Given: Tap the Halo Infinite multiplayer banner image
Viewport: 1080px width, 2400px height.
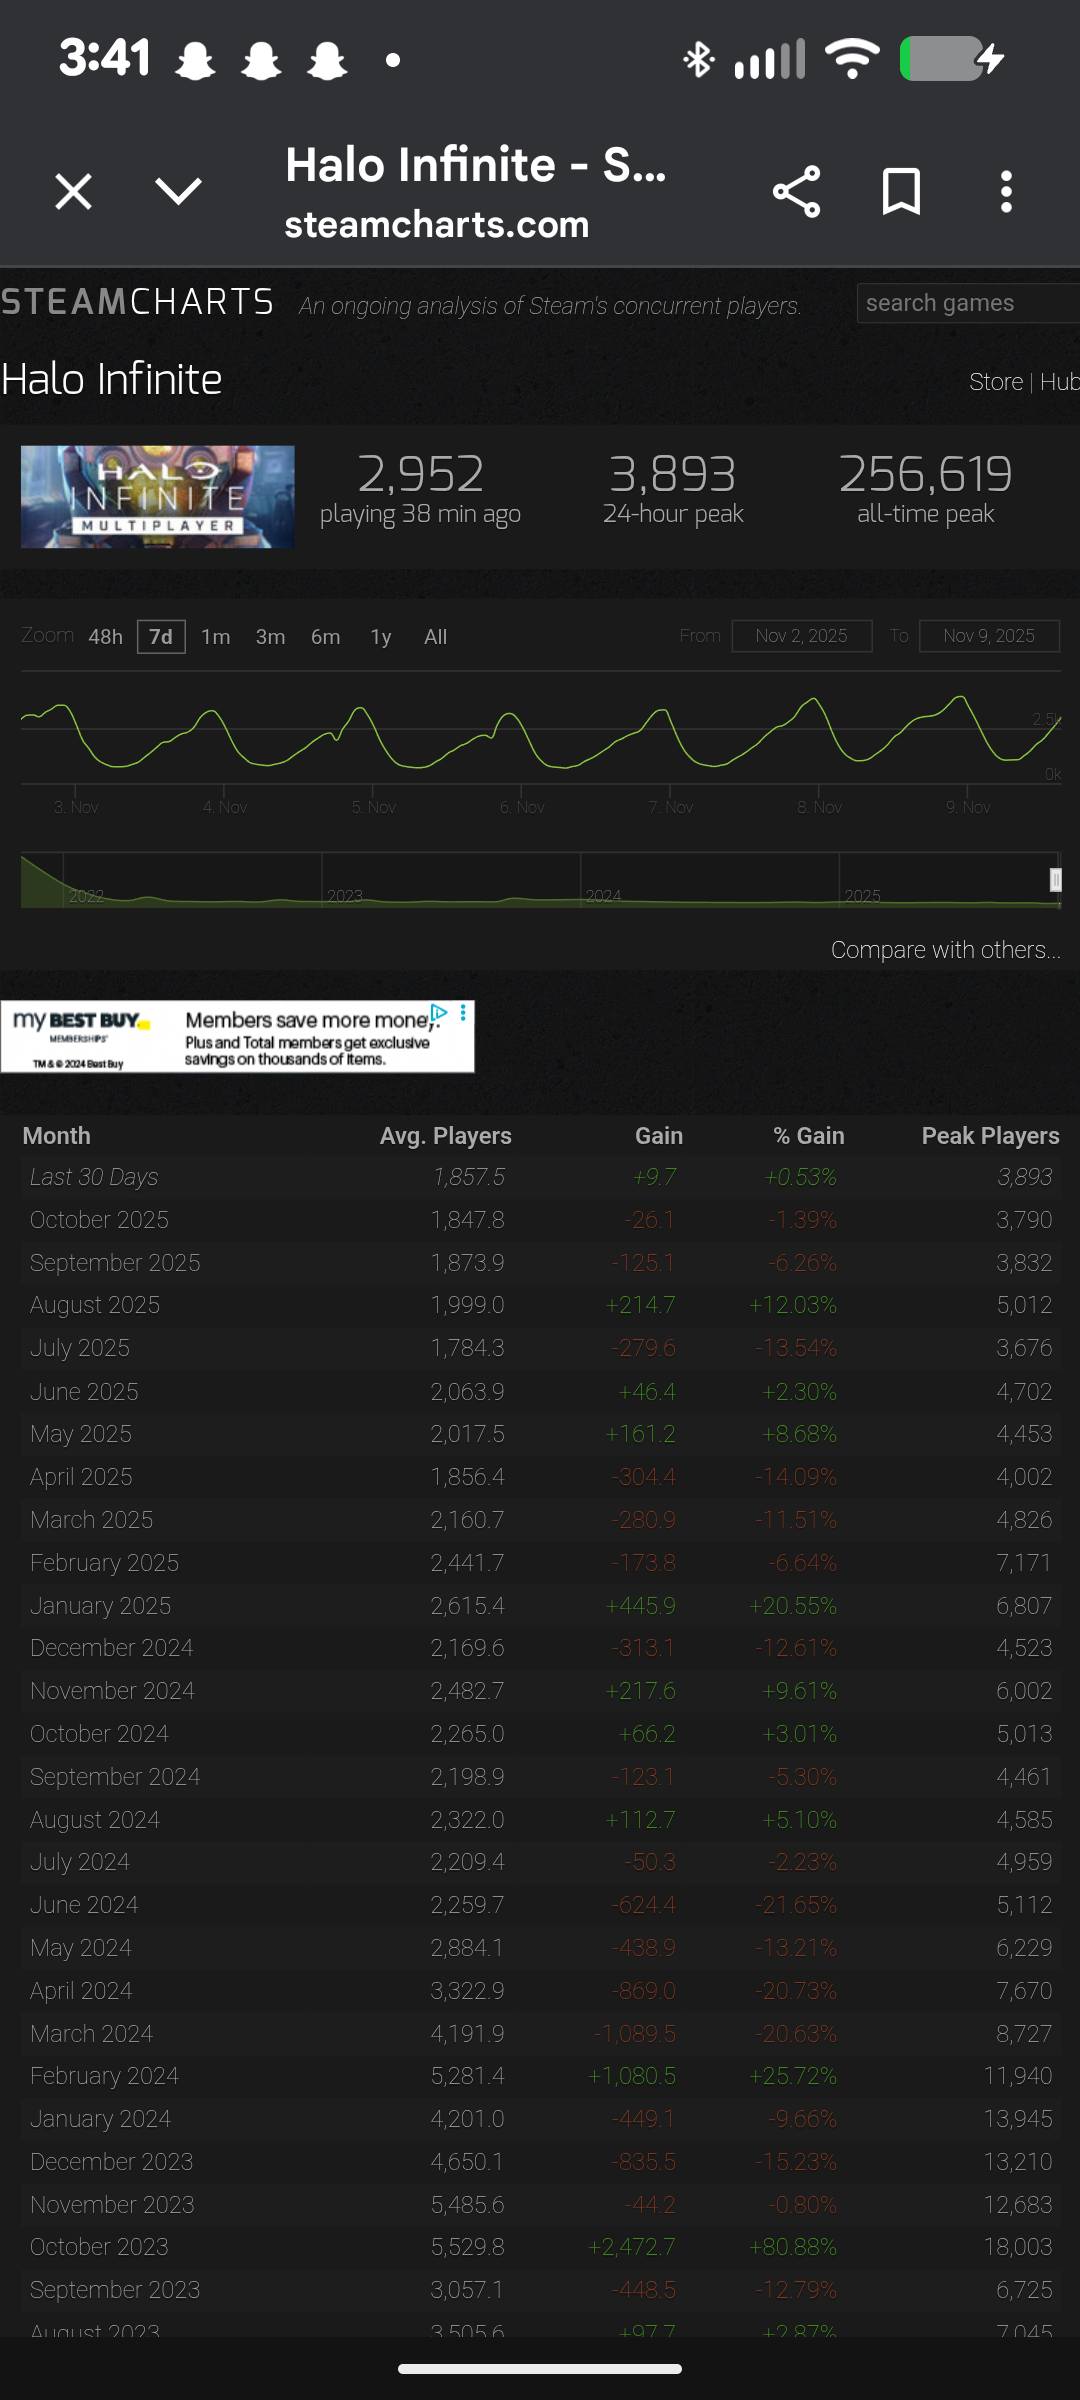Looking at the screenshot, I should click(158, 497).
